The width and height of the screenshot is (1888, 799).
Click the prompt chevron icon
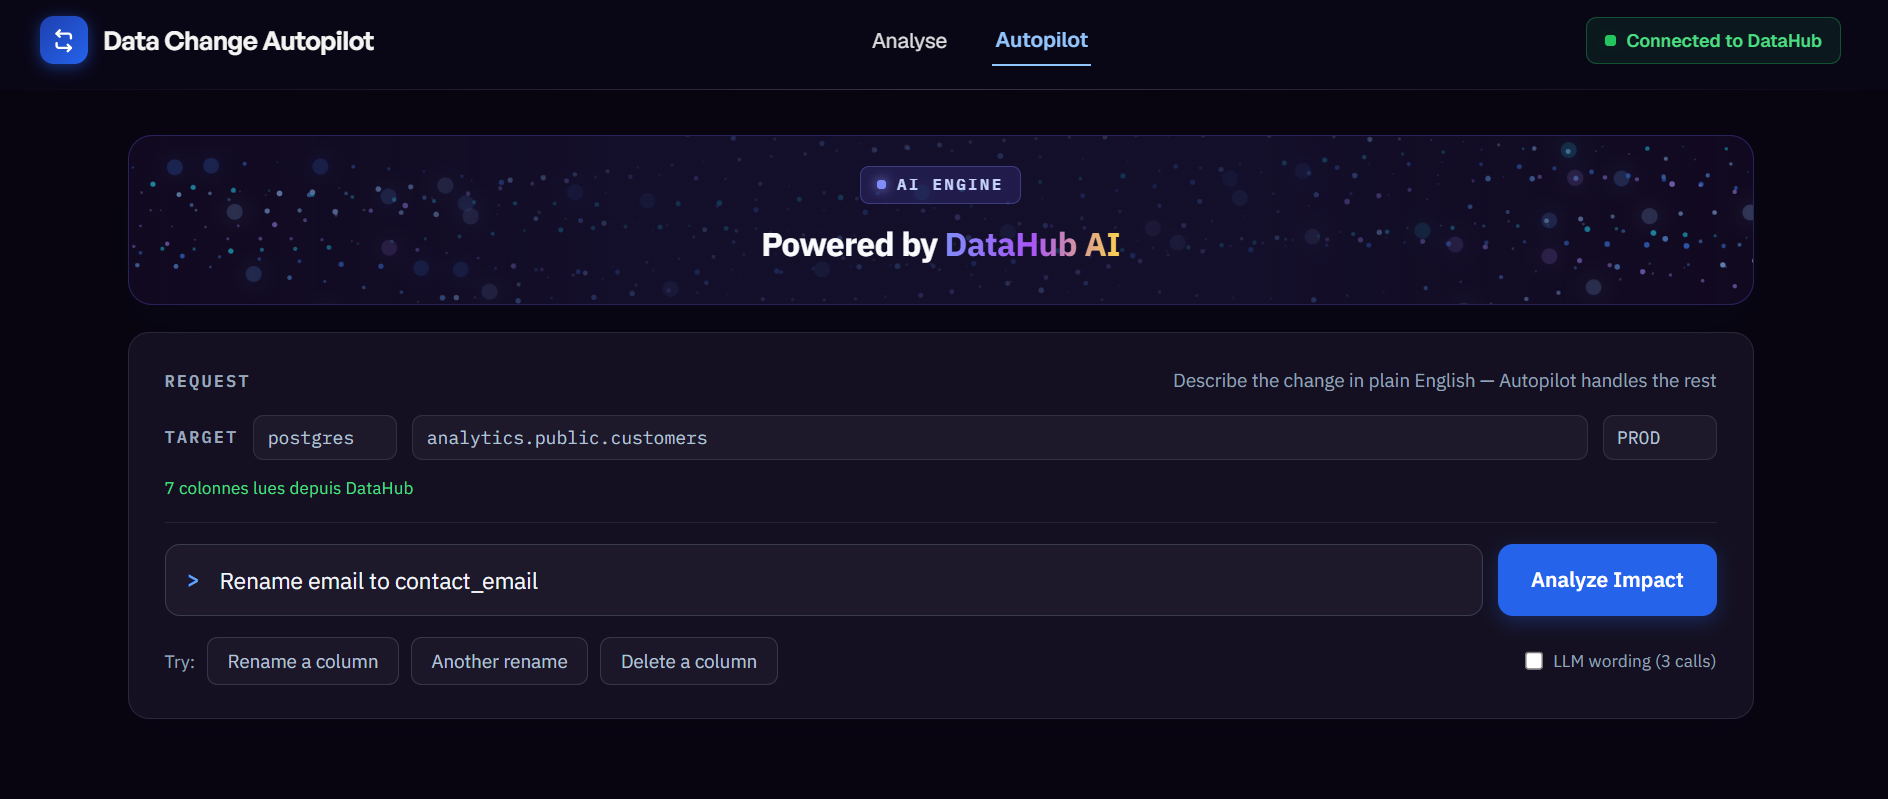pyautogui.click(x=193, y=581)
